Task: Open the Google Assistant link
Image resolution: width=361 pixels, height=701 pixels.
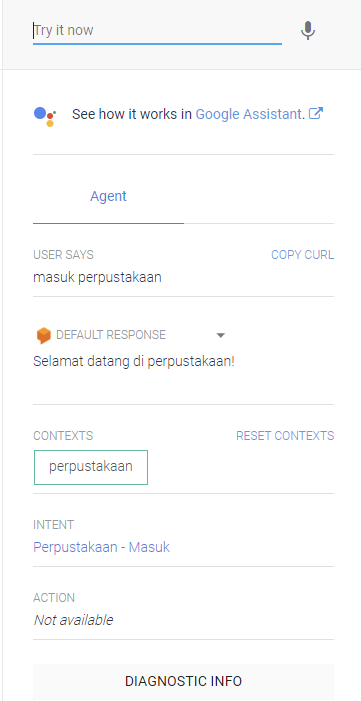Action: (x=249, y=114)
